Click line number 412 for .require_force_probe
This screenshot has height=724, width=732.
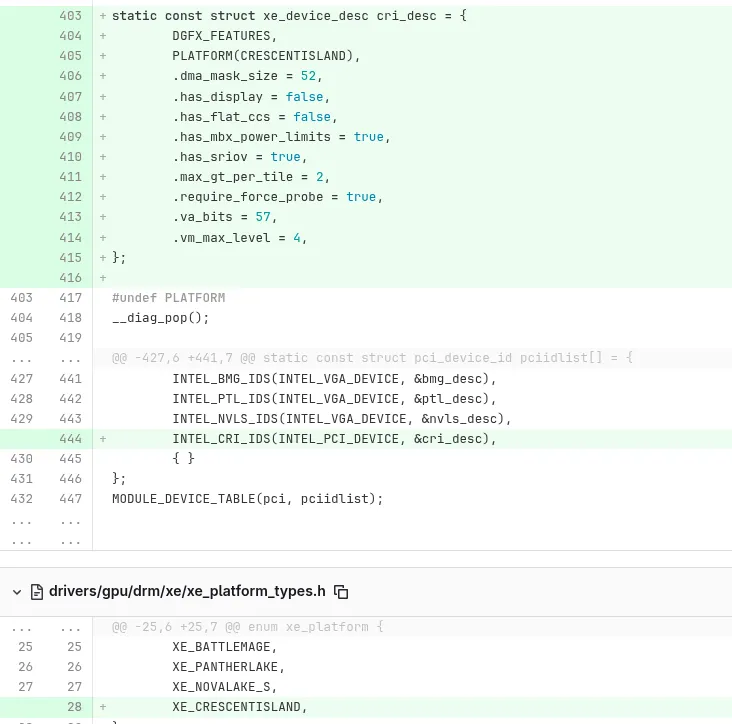point(70,197)
